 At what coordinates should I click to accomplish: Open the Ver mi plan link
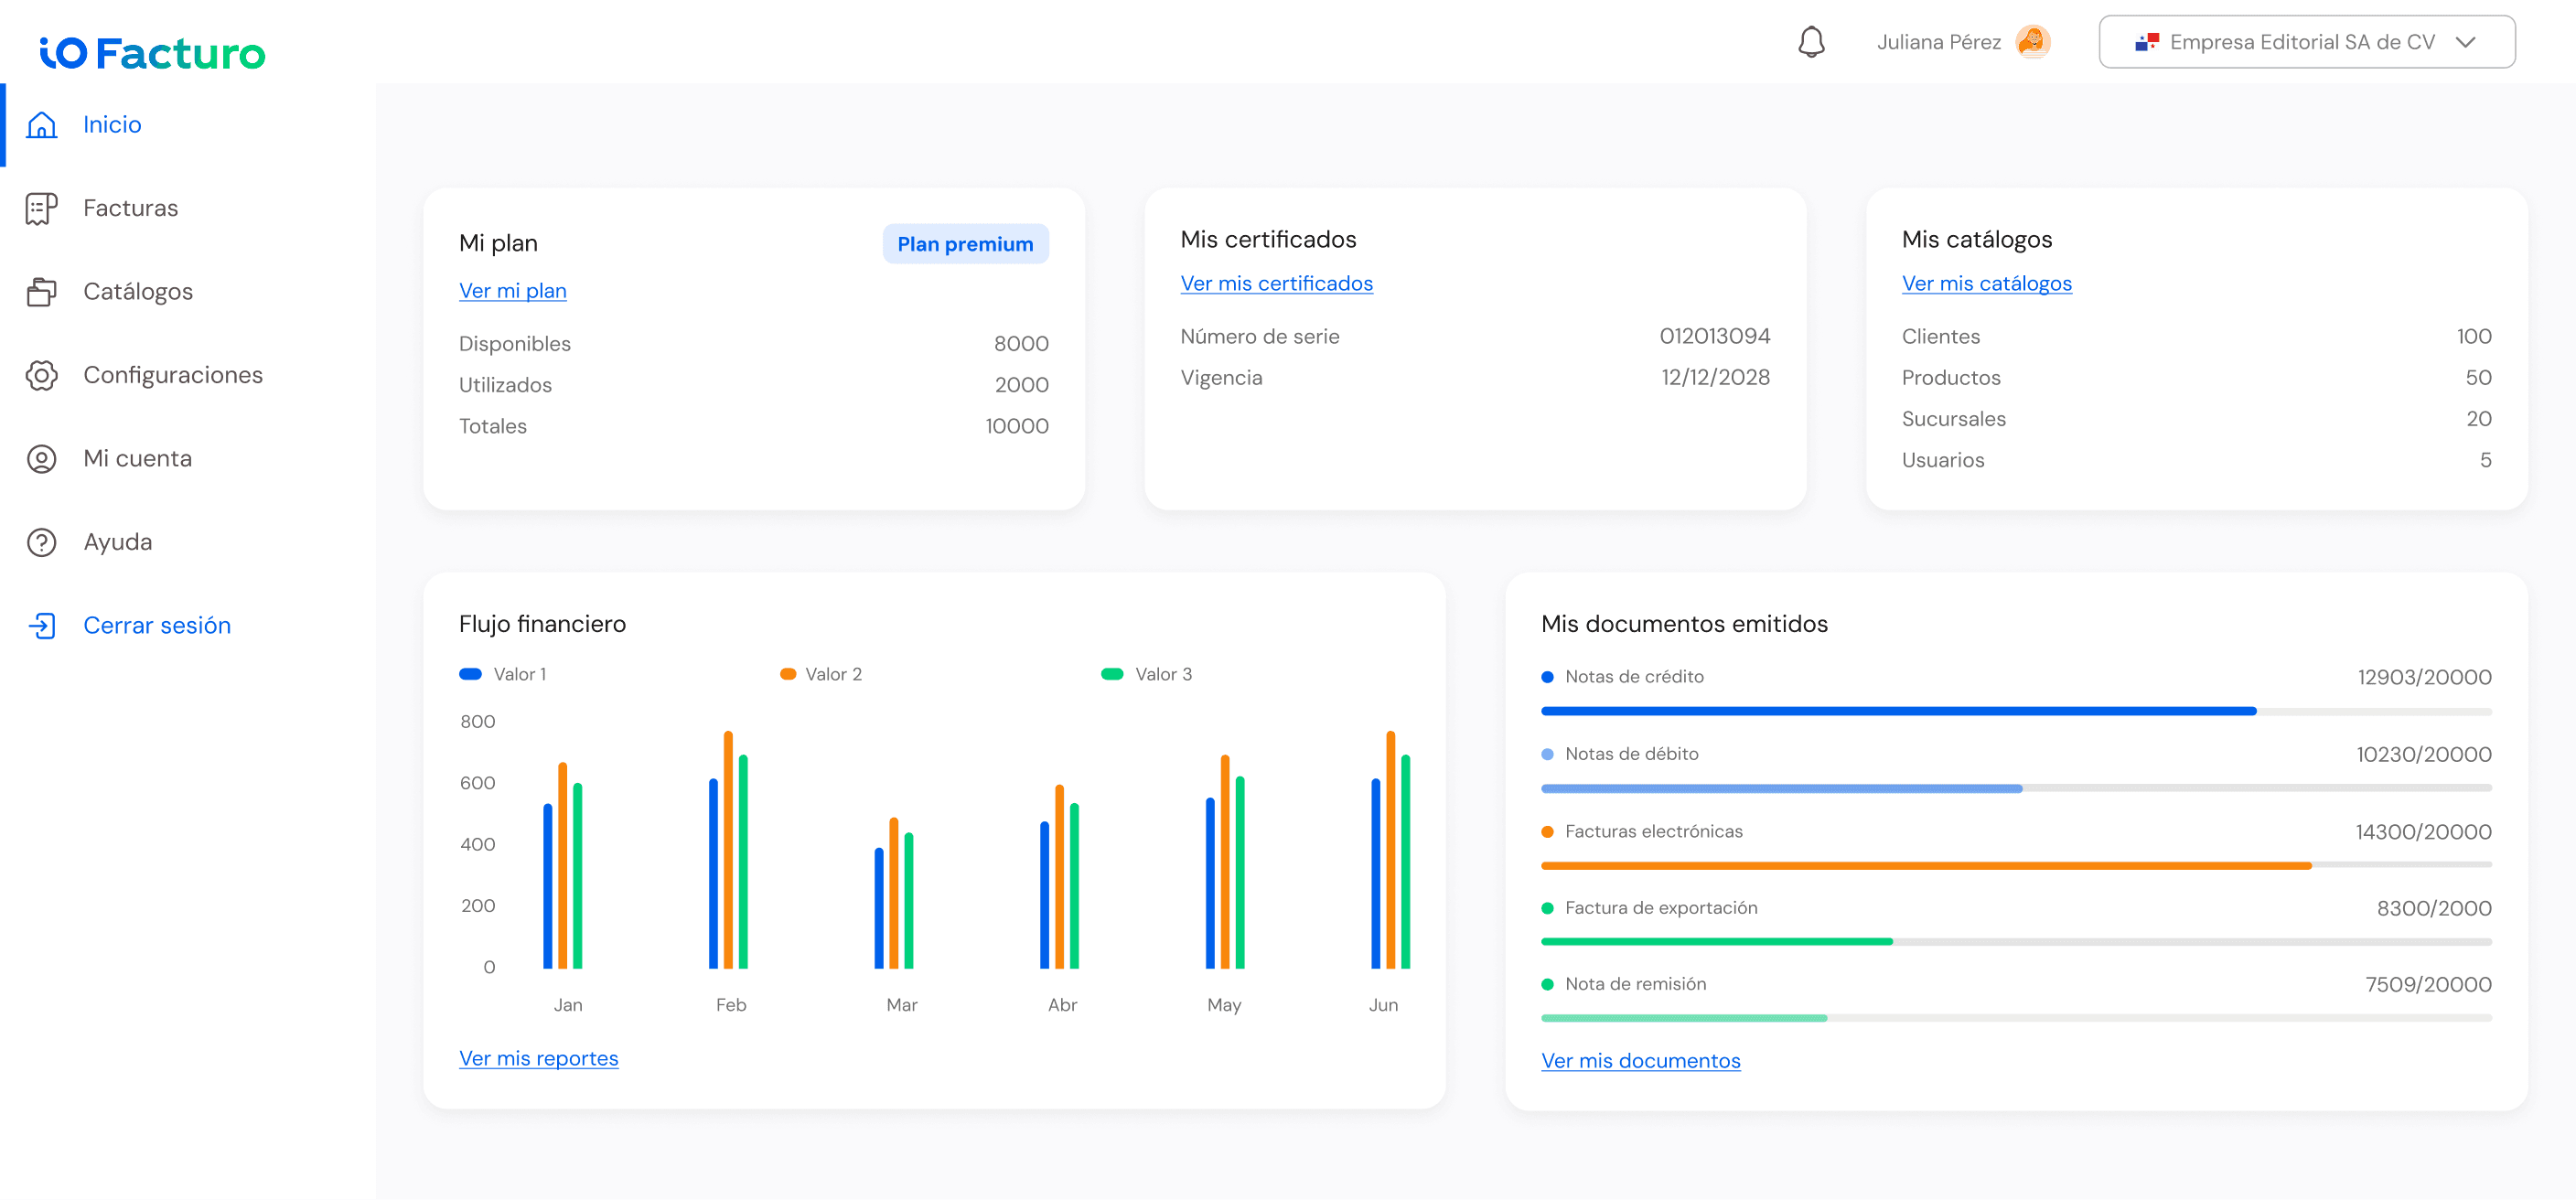(x=513, y=291)
